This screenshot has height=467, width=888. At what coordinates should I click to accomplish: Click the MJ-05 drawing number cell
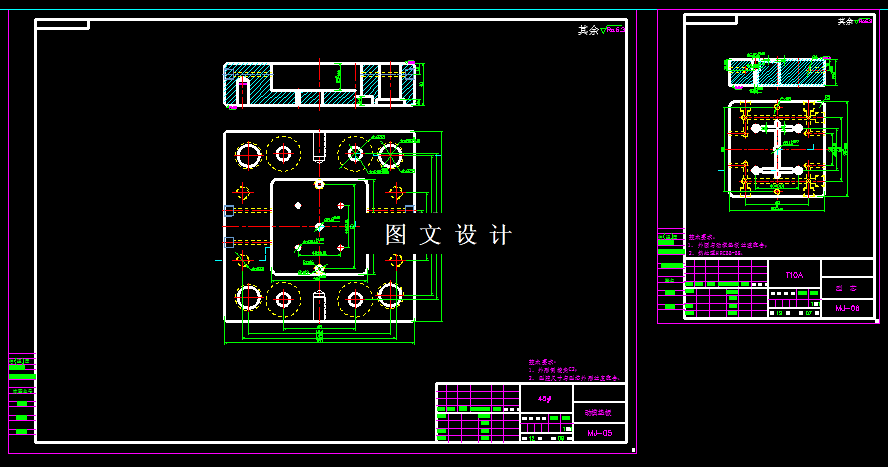click(x=599, y=433)
